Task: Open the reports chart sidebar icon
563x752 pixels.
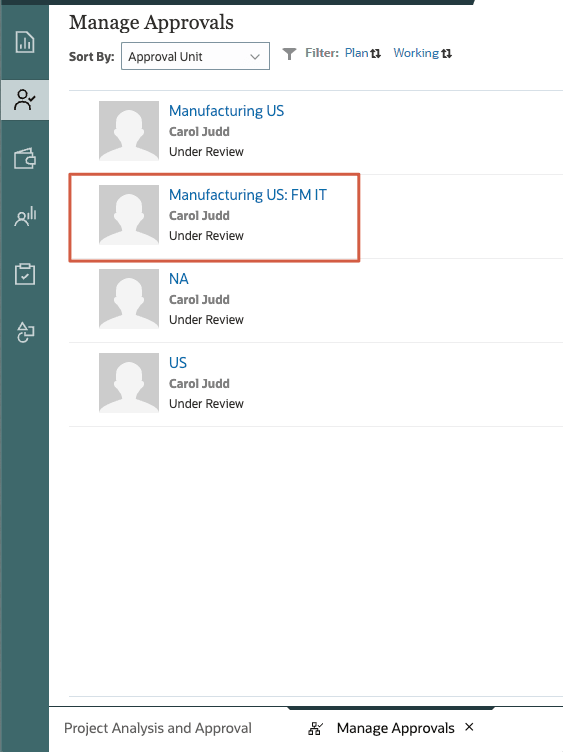Action: coord(24,42)
